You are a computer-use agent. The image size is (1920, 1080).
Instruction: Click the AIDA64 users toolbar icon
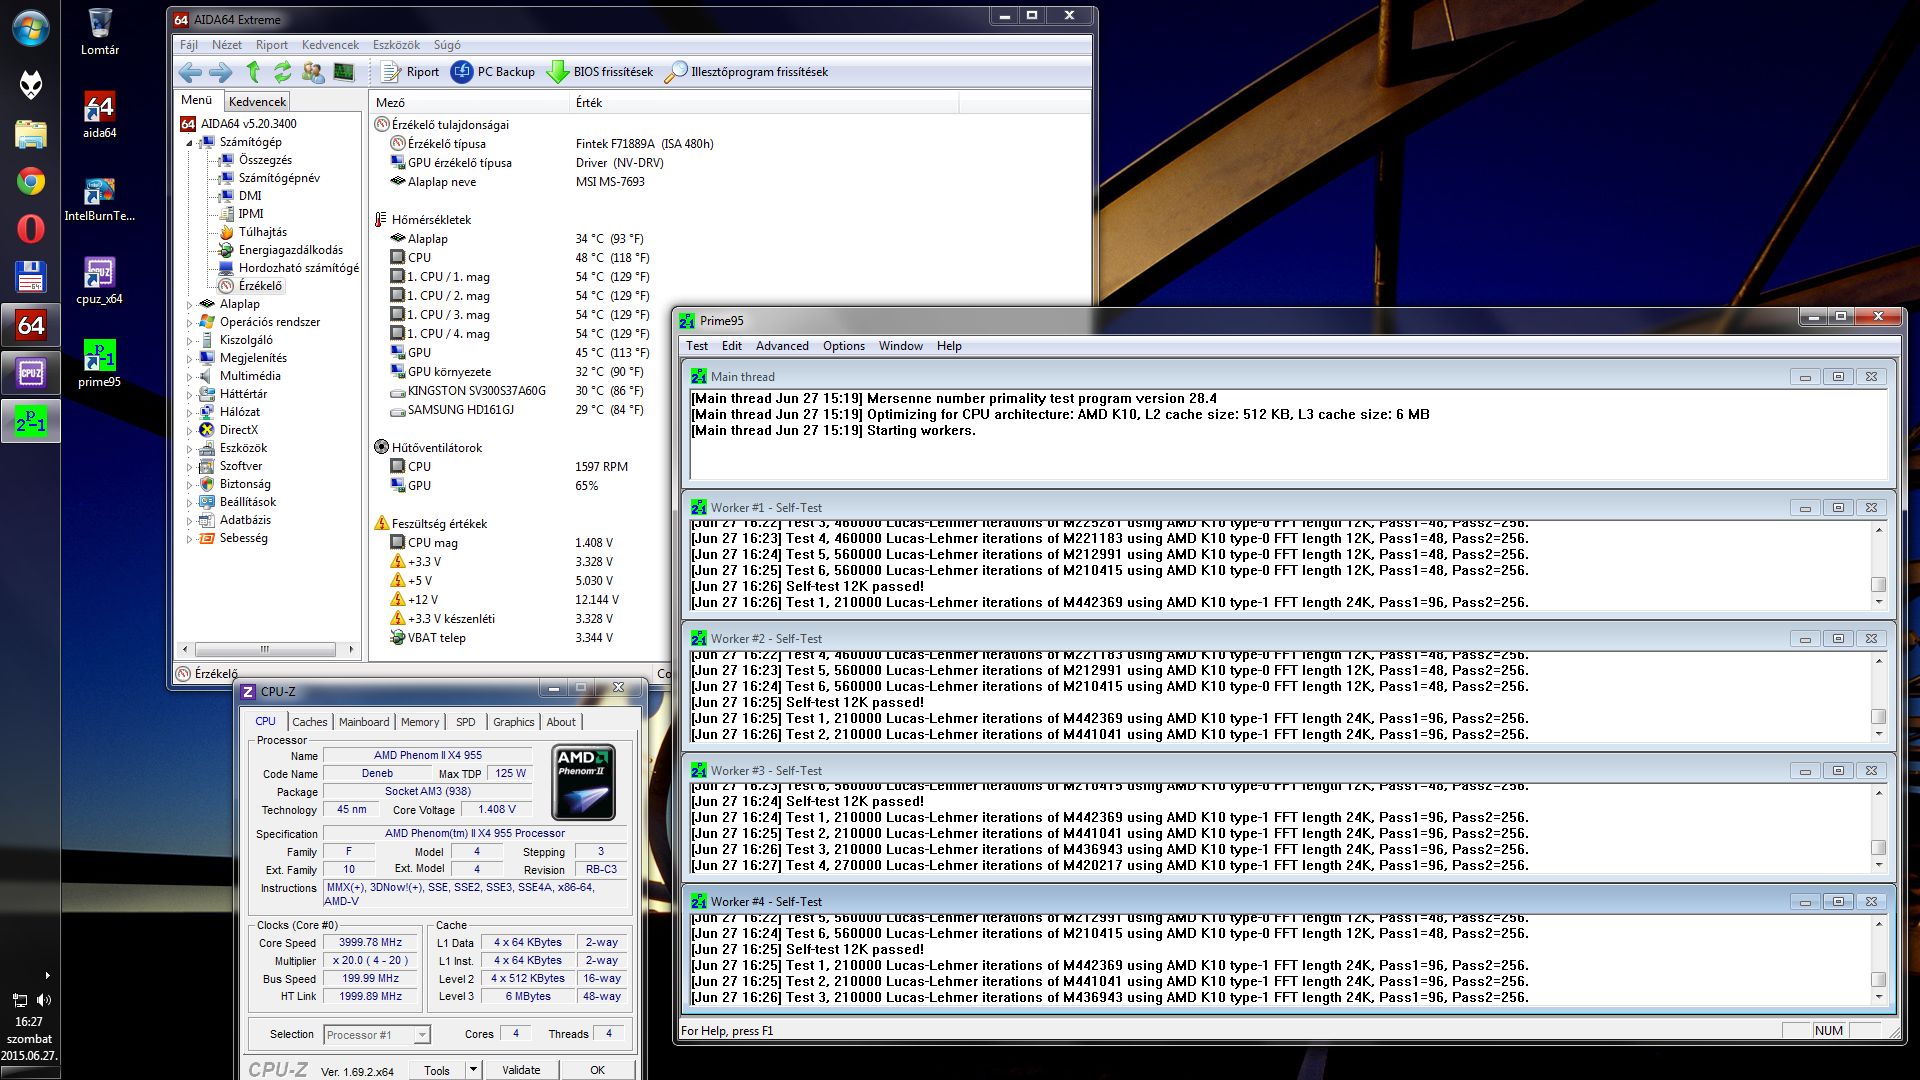tap(313, 72)
